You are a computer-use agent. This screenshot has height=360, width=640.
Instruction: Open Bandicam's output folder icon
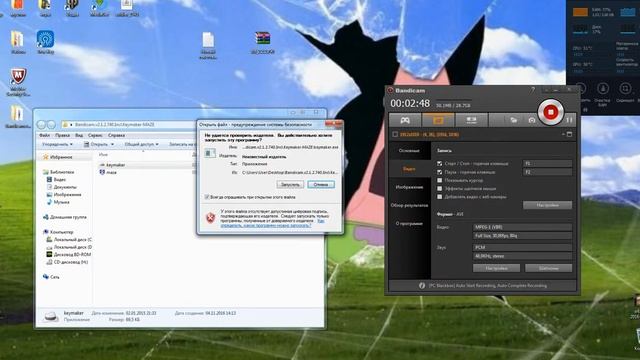[514, 120]
